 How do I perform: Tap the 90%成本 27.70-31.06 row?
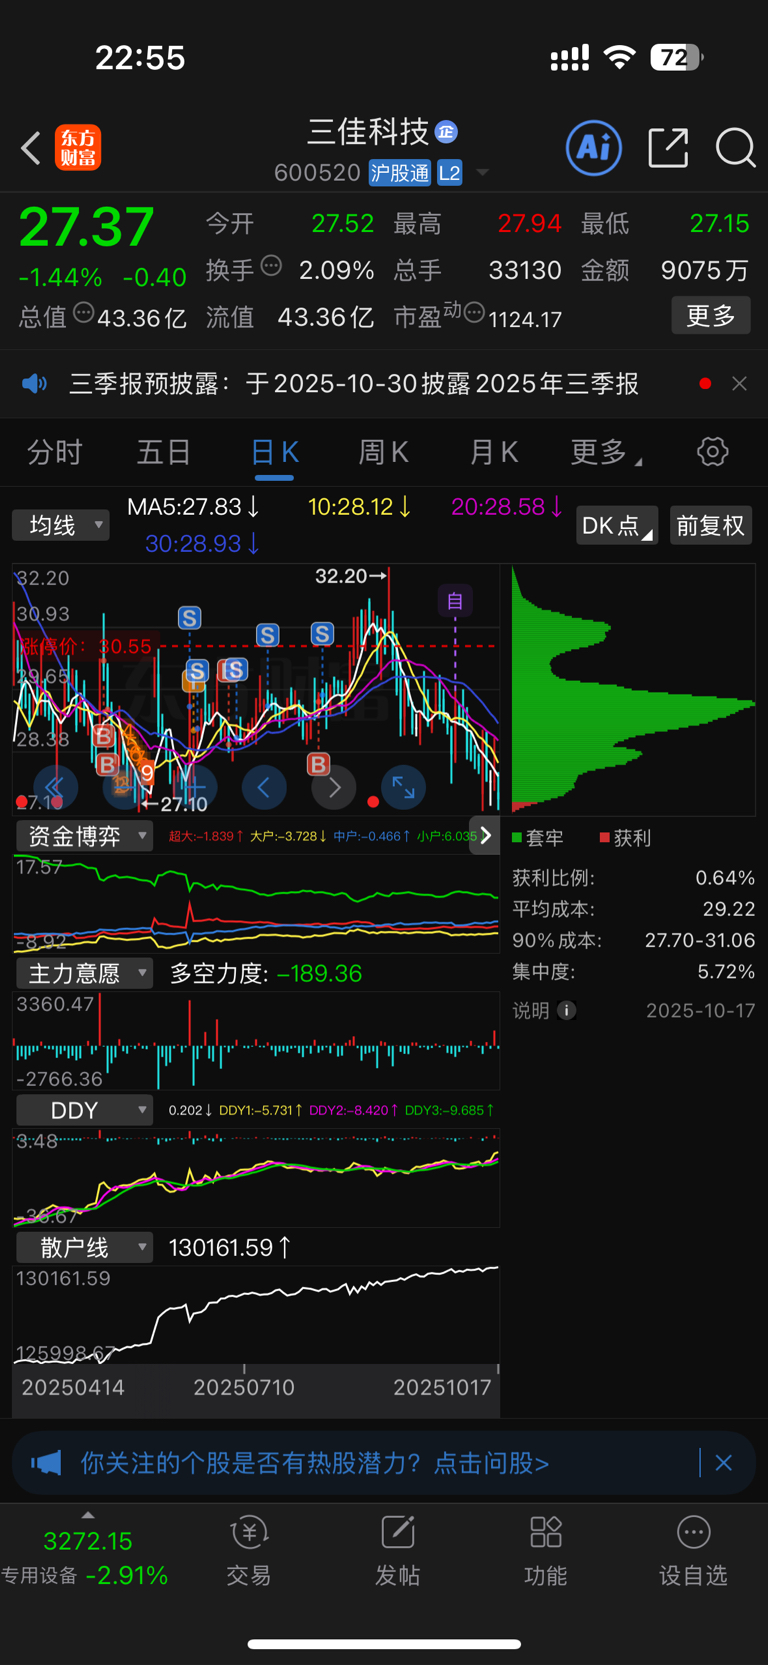634,941
